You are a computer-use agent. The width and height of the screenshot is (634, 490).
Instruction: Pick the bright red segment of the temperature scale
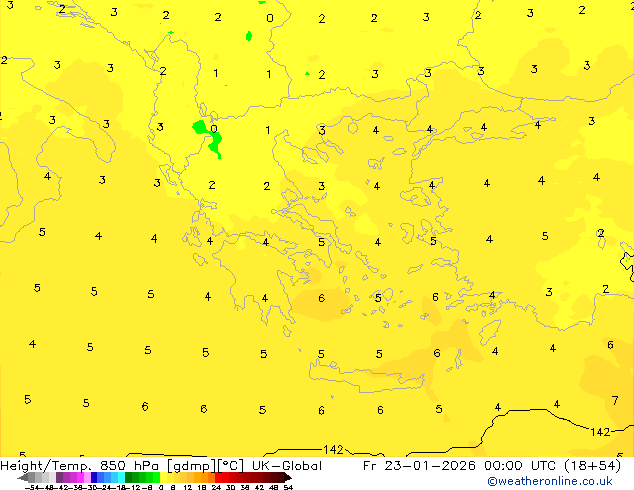pyautogui.click(x=218, y=478)
